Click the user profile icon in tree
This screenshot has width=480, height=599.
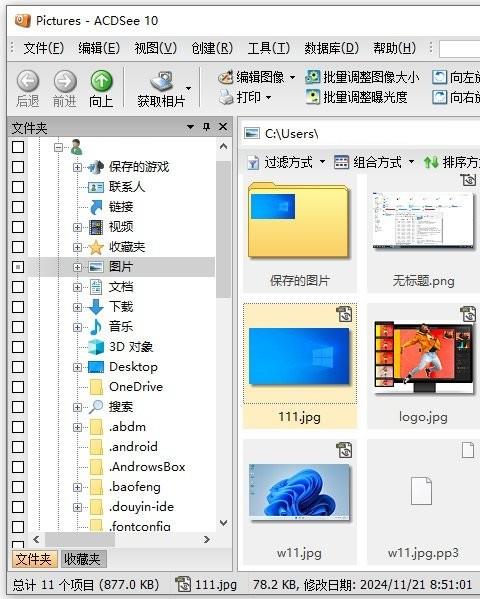tap(76, 147)
